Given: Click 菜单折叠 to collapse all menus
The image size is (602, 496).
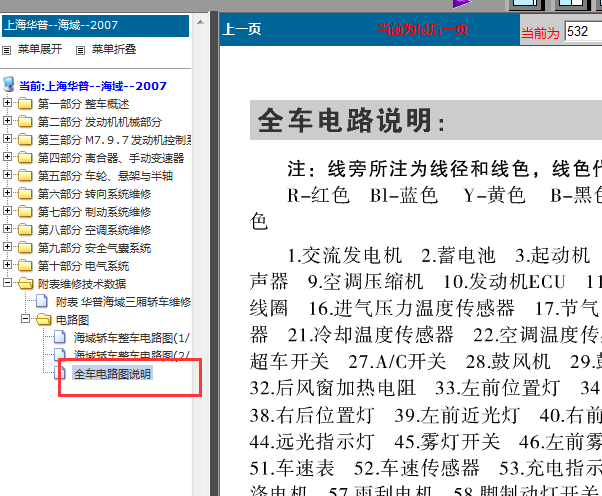Looking at the screenshot, I should [x=114, y=49].
